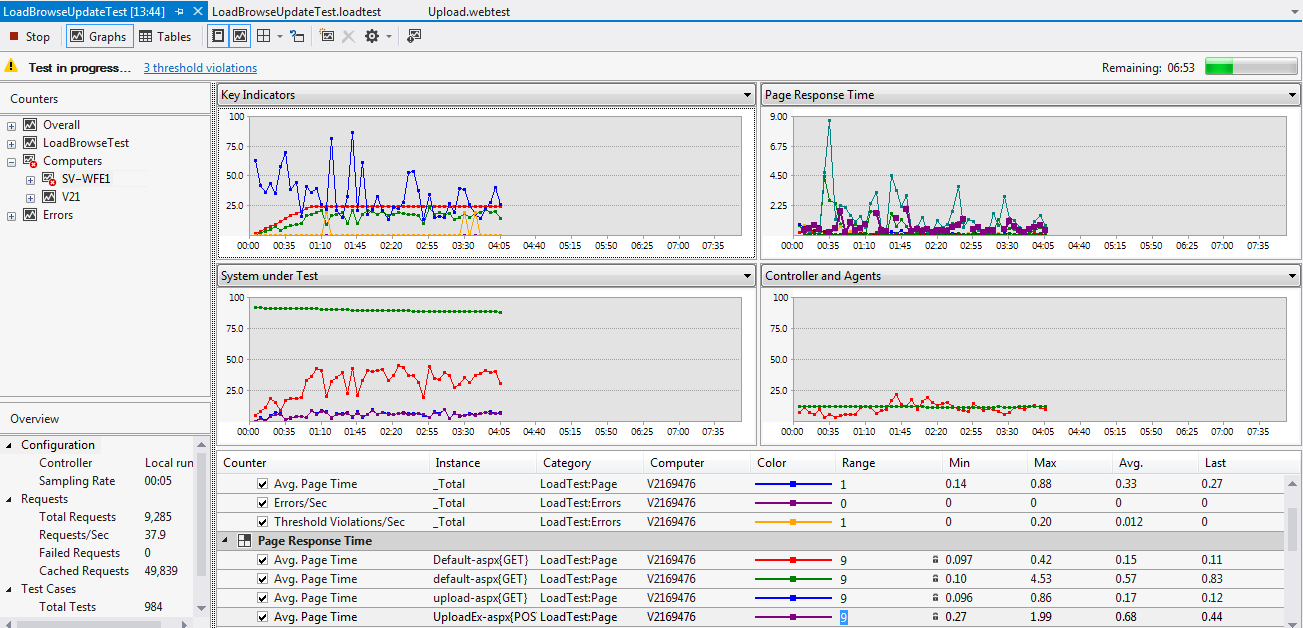This screenshot has width=1303, height=628.
Task: Uncheck Threshold Violations/Sec counter
Action: pos(261,521)
